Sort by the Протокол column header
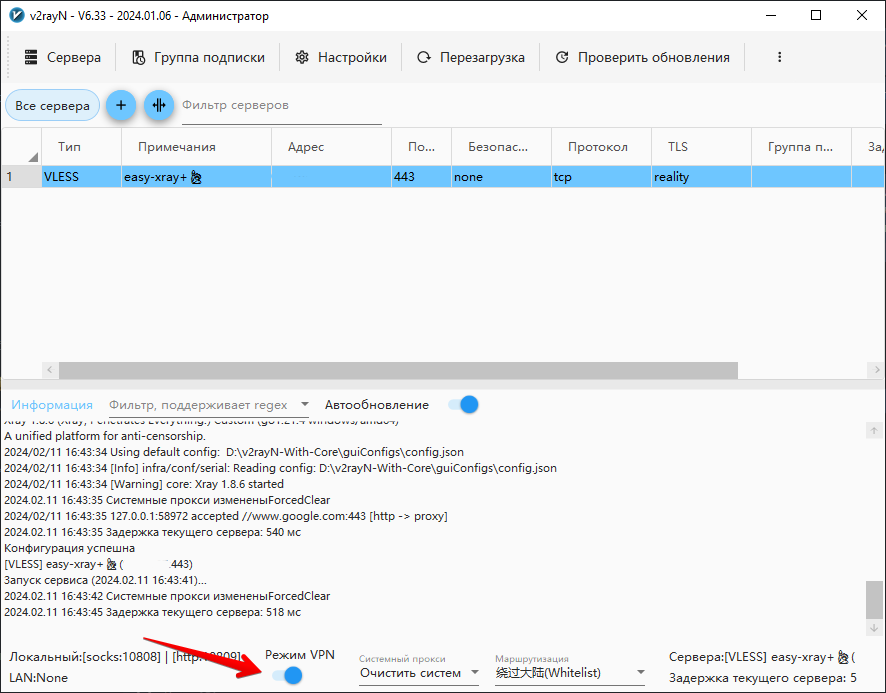The height and width of the screenshot is (693, 886). click(598, 147)
